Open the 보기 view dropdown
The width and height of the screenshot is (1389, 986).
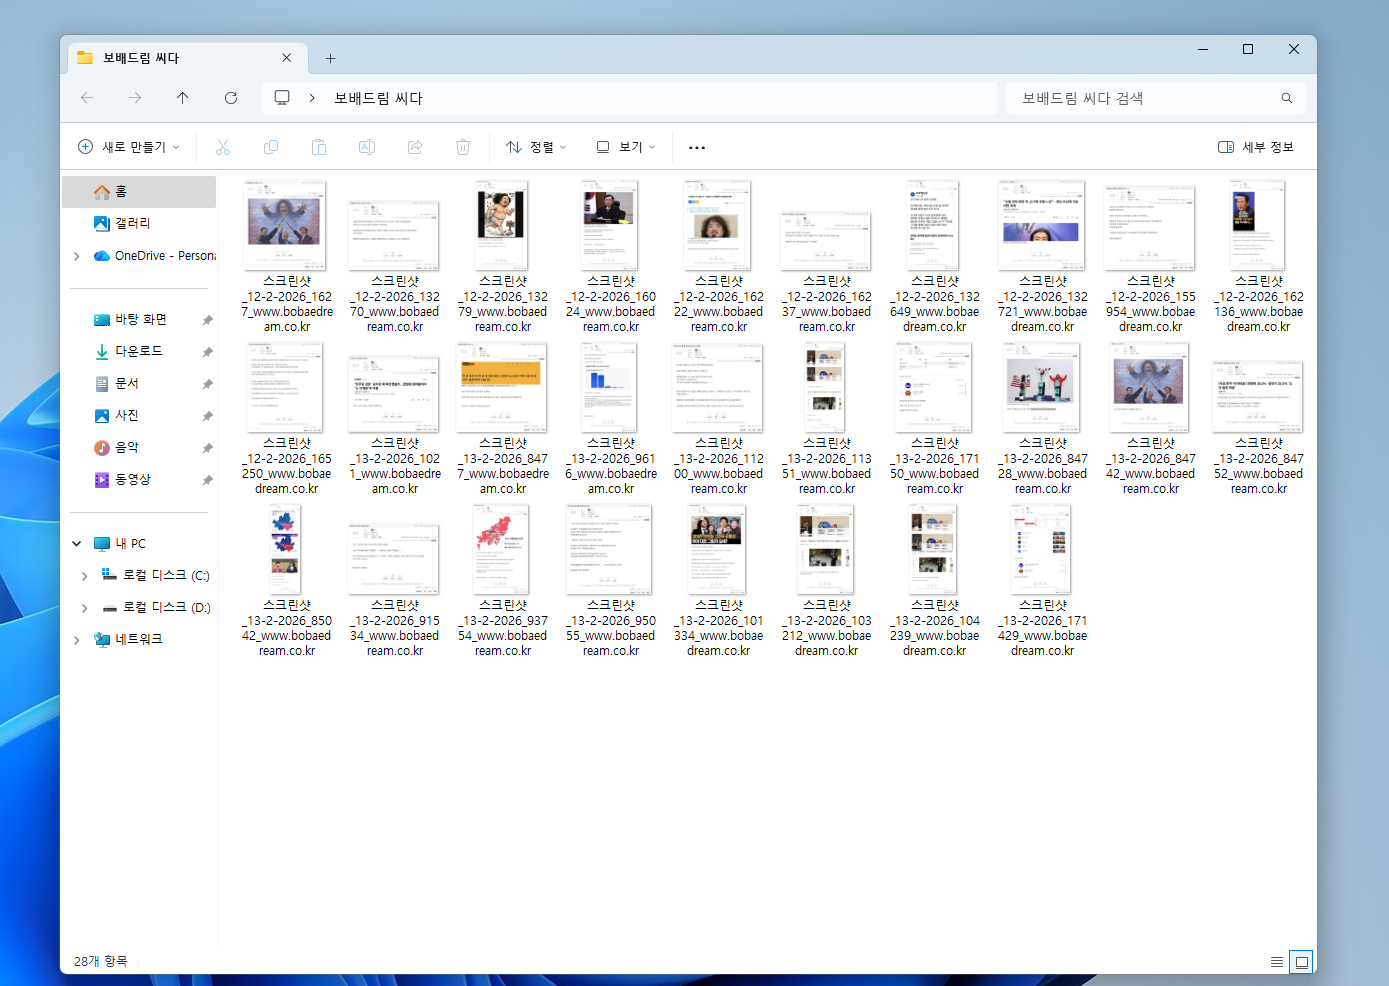tap(626, 147)
